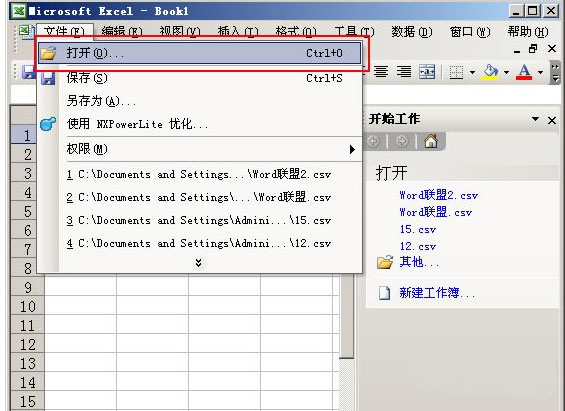
Task: Select row header 15
Action: point(27,402)
